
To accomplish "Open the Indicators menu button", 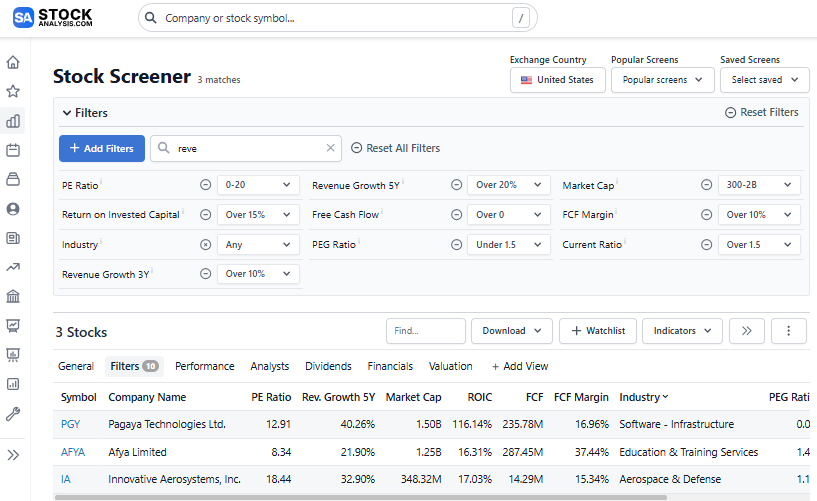I will click(682, 331).
